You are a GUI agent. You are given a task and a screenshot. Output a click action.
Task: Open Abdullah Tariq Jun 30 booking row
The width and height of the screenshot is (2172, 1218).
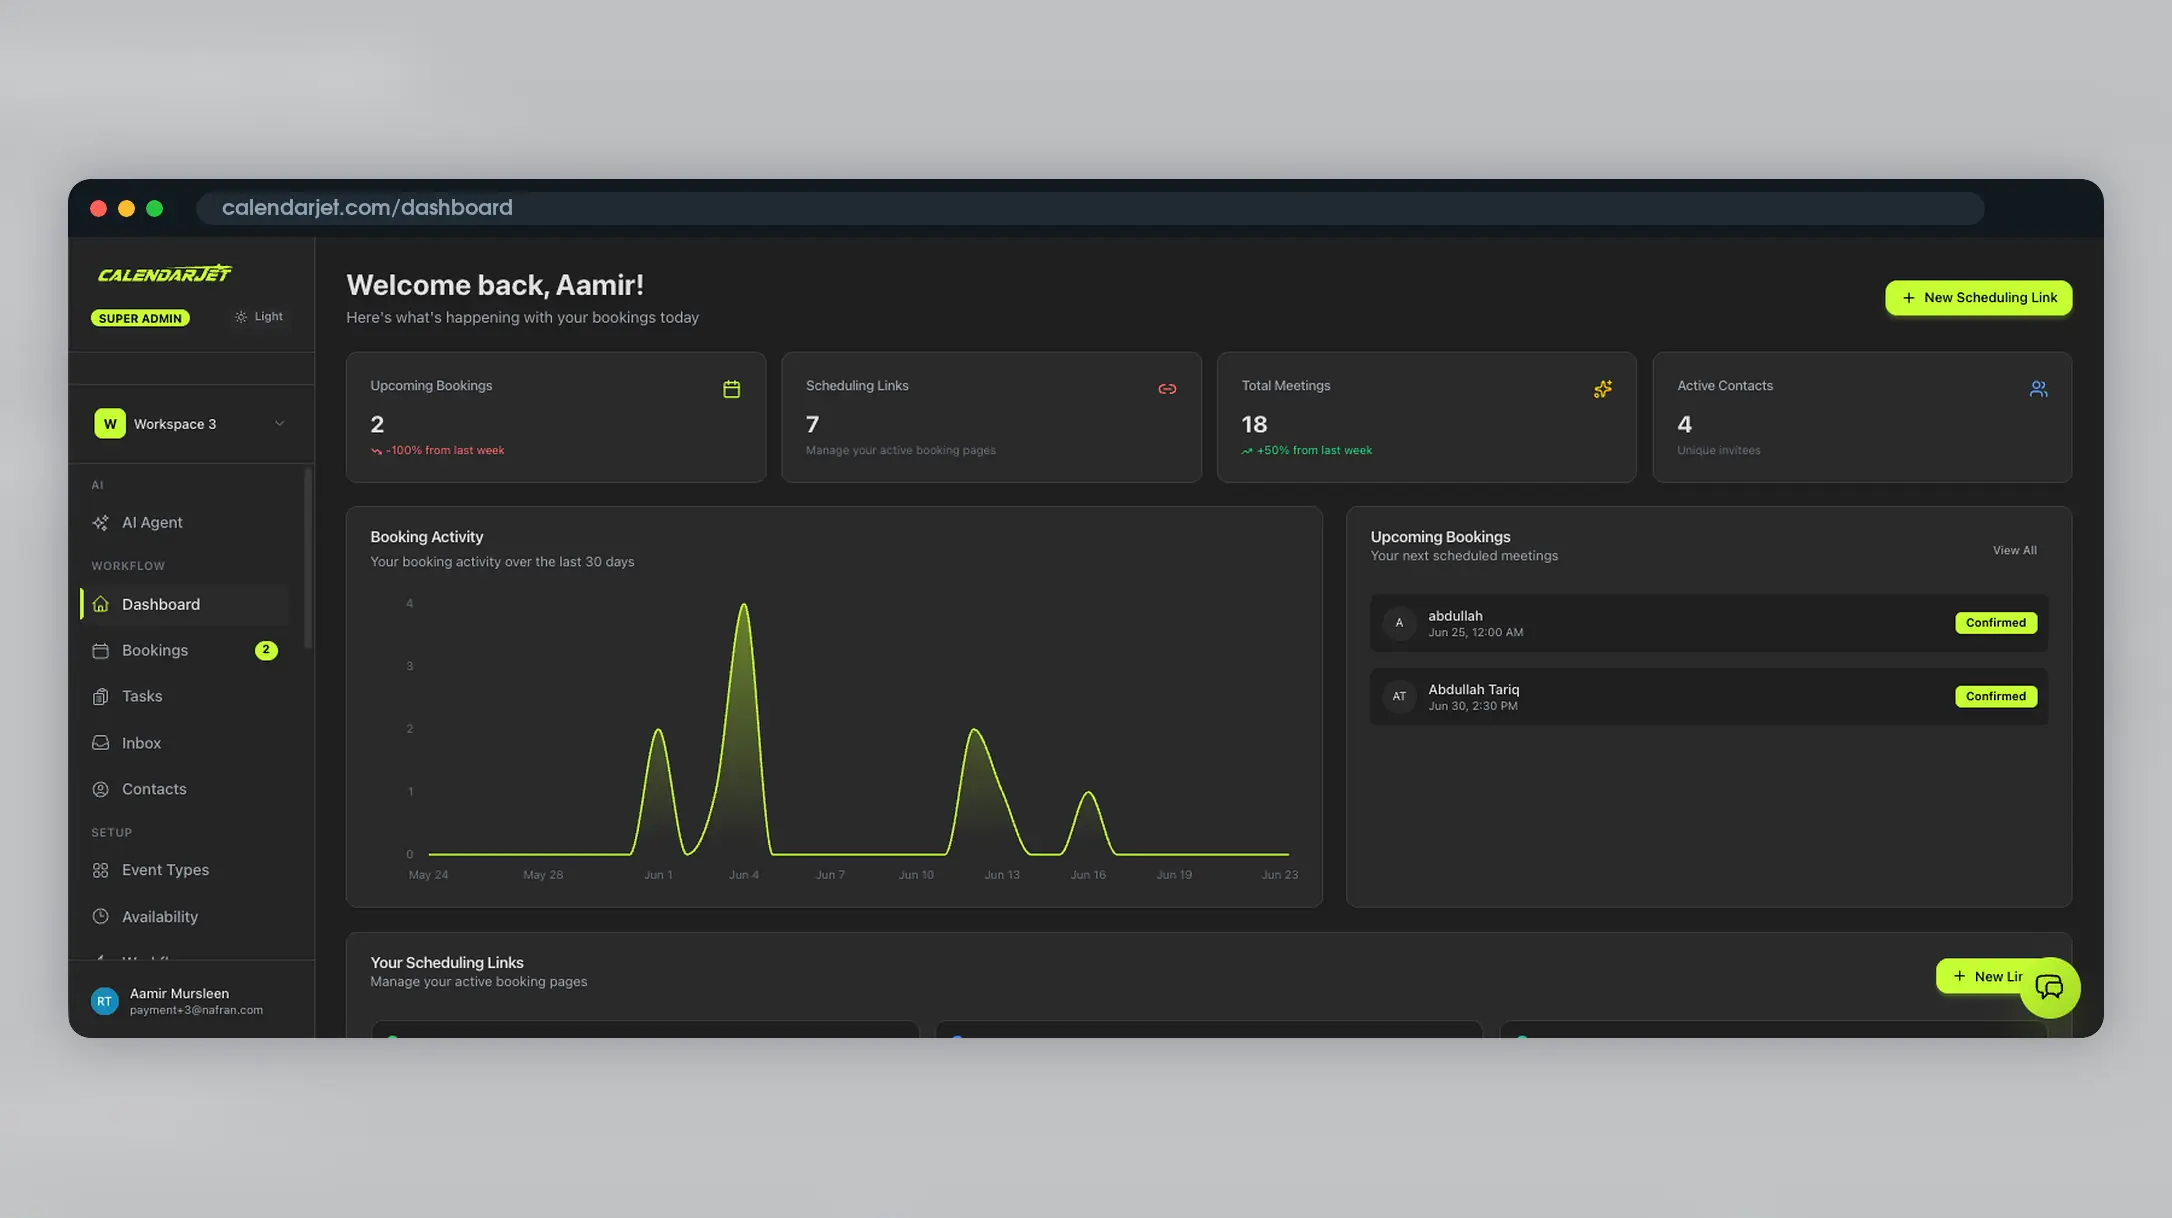1708,696
